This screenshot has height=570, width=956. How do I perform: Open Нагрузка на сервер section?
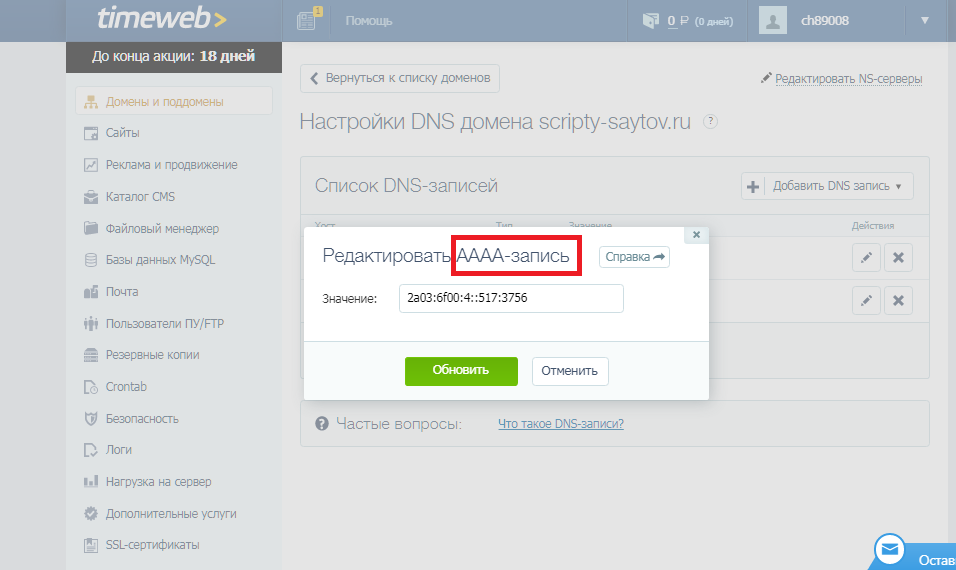(x=159, y=482)
